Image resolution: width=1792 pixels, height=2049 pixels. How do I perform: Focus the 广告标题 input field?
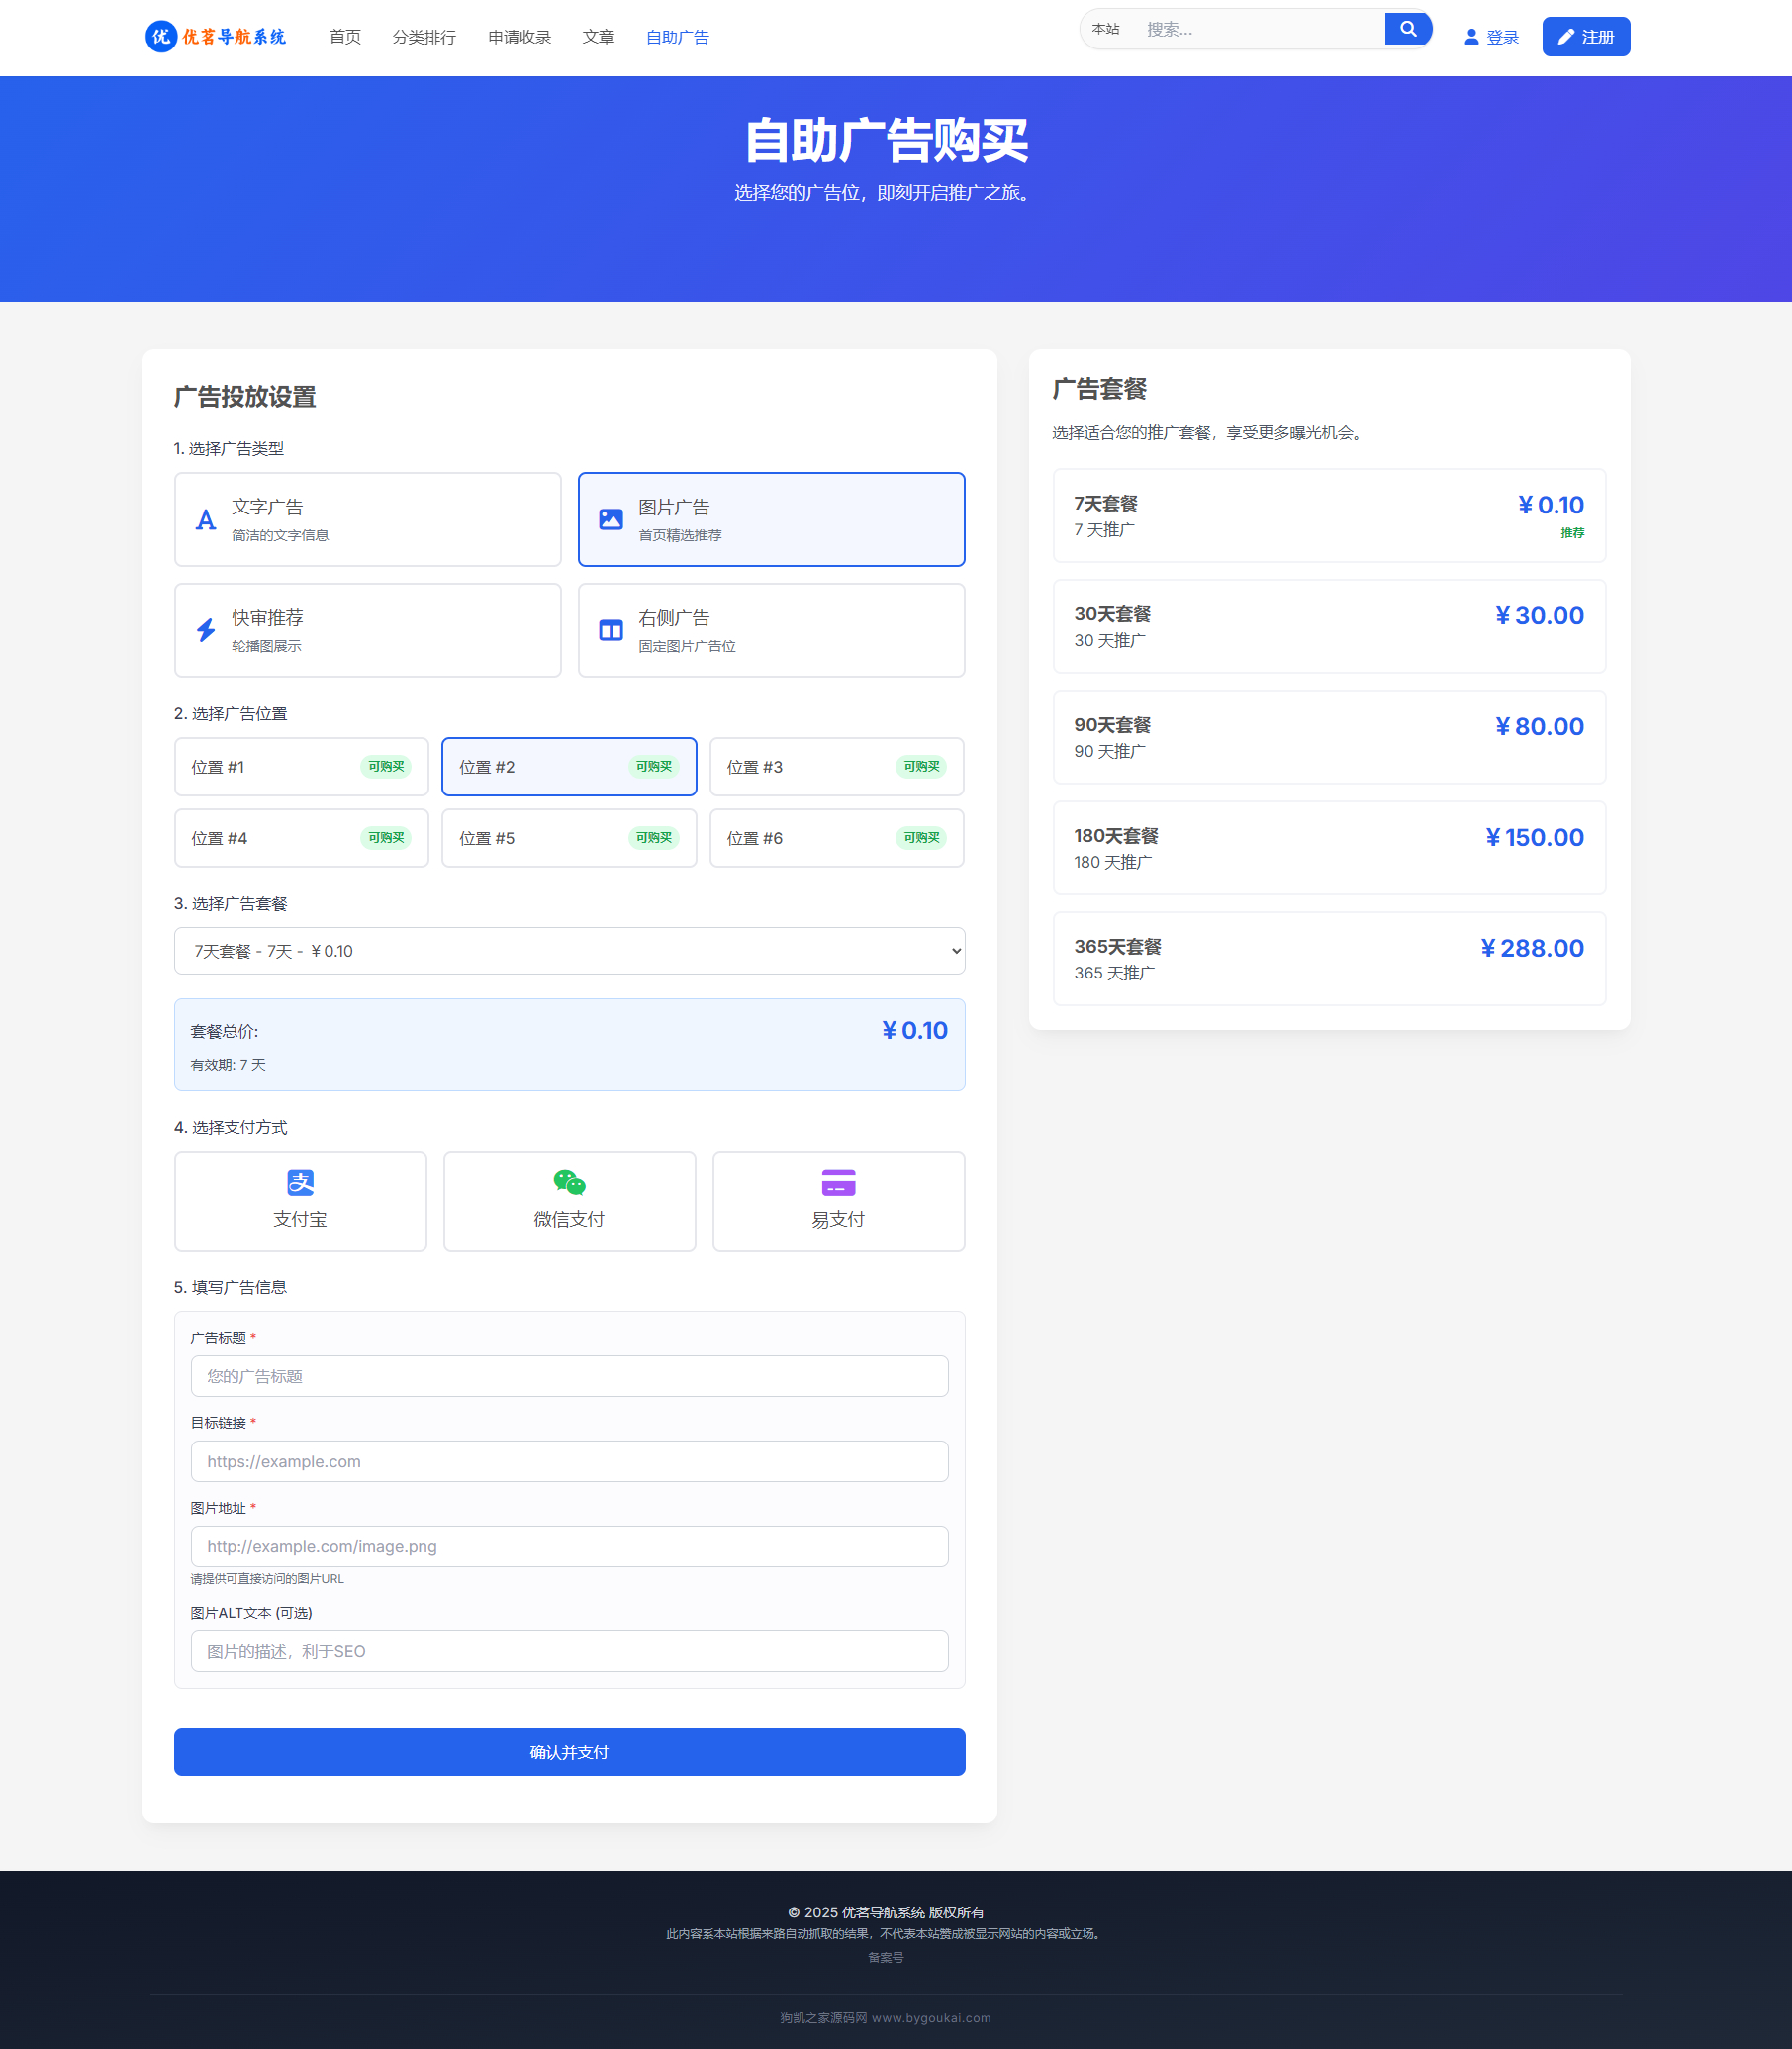[x=569, y=1376]
